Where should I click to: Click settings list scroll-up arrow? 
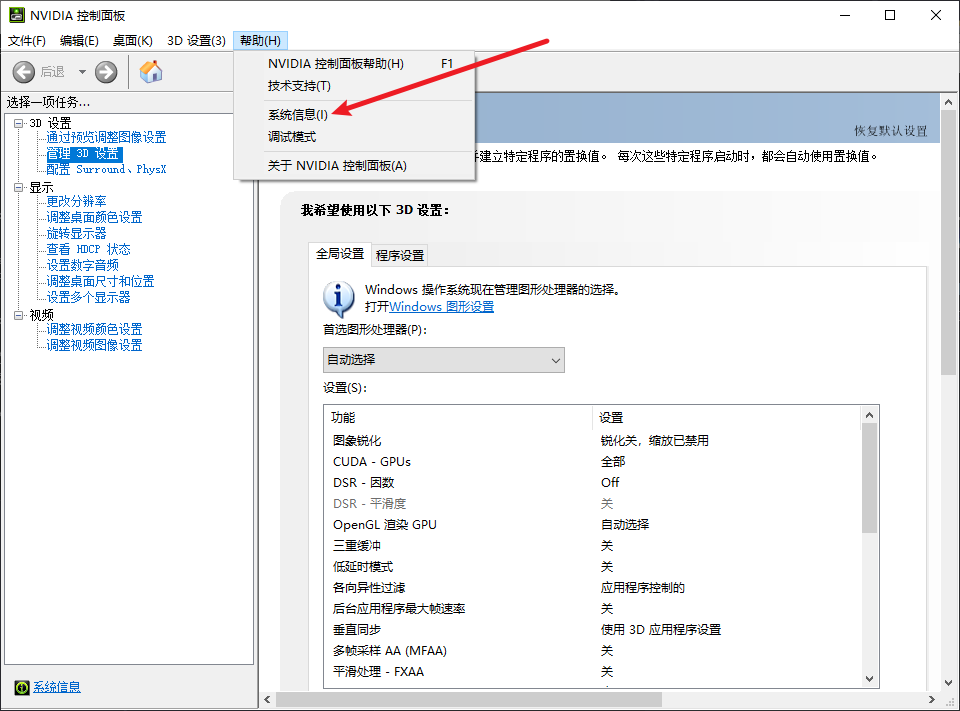pyautogui.click(x=869, y=415)
